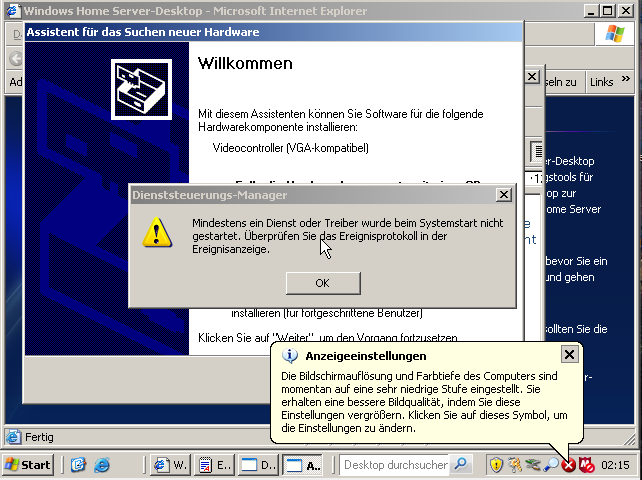Click the keys icon in system tray
Viewport: 642px width, 480px height.
pyautogui.click(x=514, y=465)
